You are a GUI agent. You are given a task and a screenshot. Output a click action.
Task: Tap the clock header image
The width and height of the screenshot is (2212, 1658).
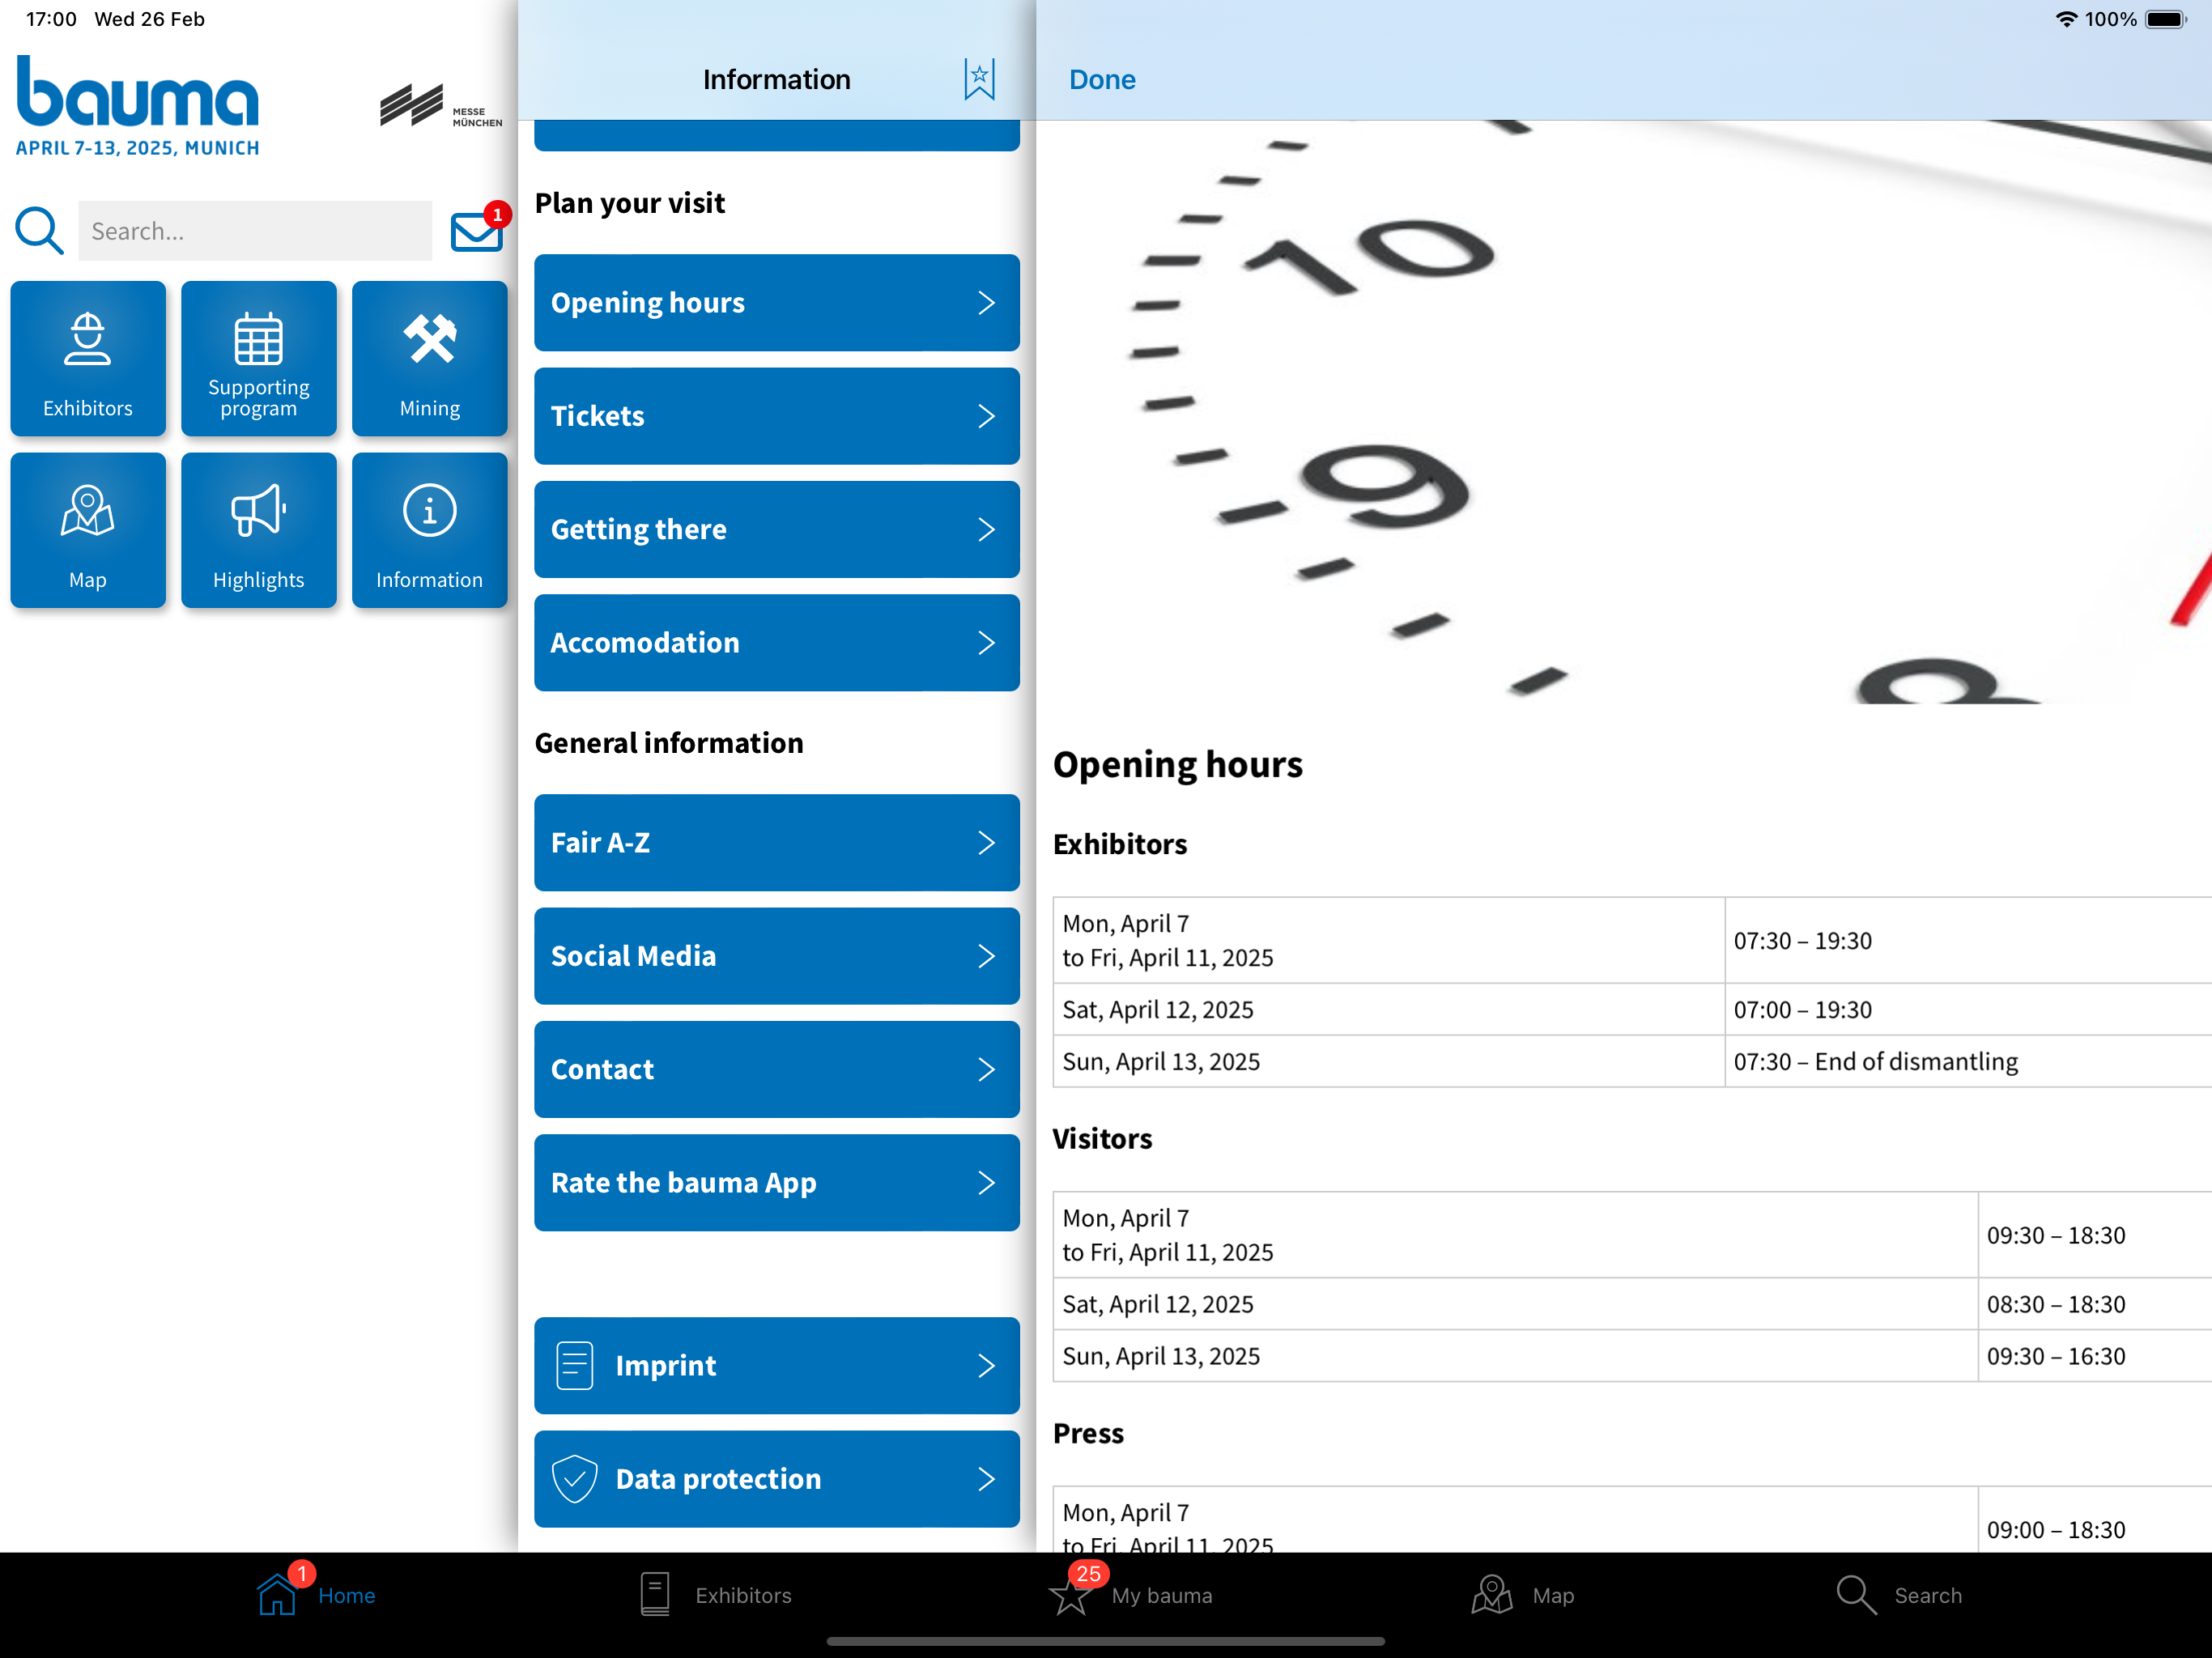click(1624, 412)
